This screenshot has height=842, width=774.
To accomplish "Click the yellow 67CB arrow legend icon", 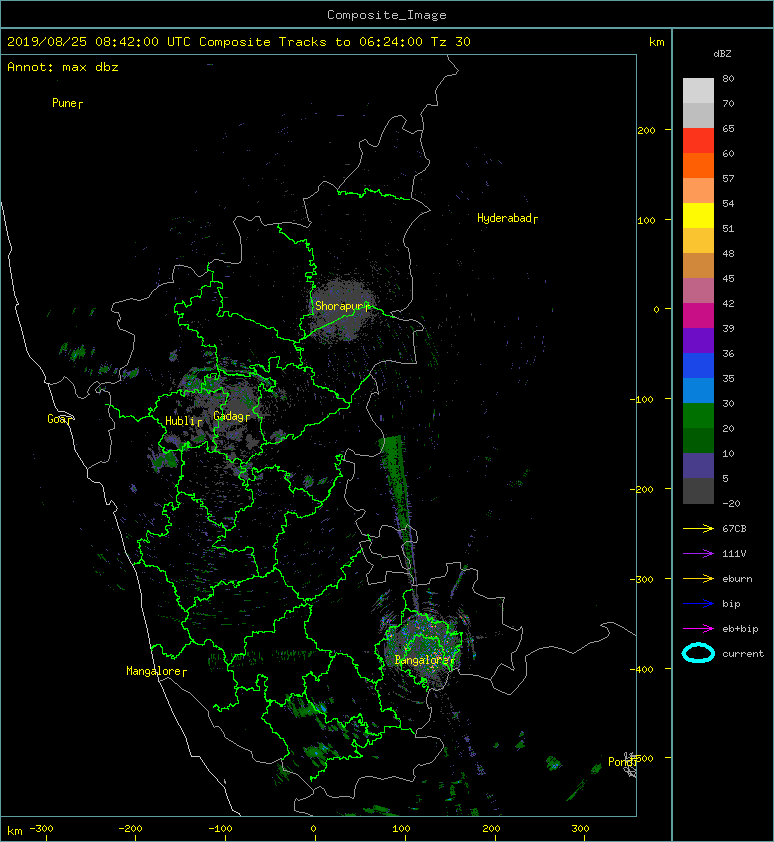I will click(x=698, y=528).
